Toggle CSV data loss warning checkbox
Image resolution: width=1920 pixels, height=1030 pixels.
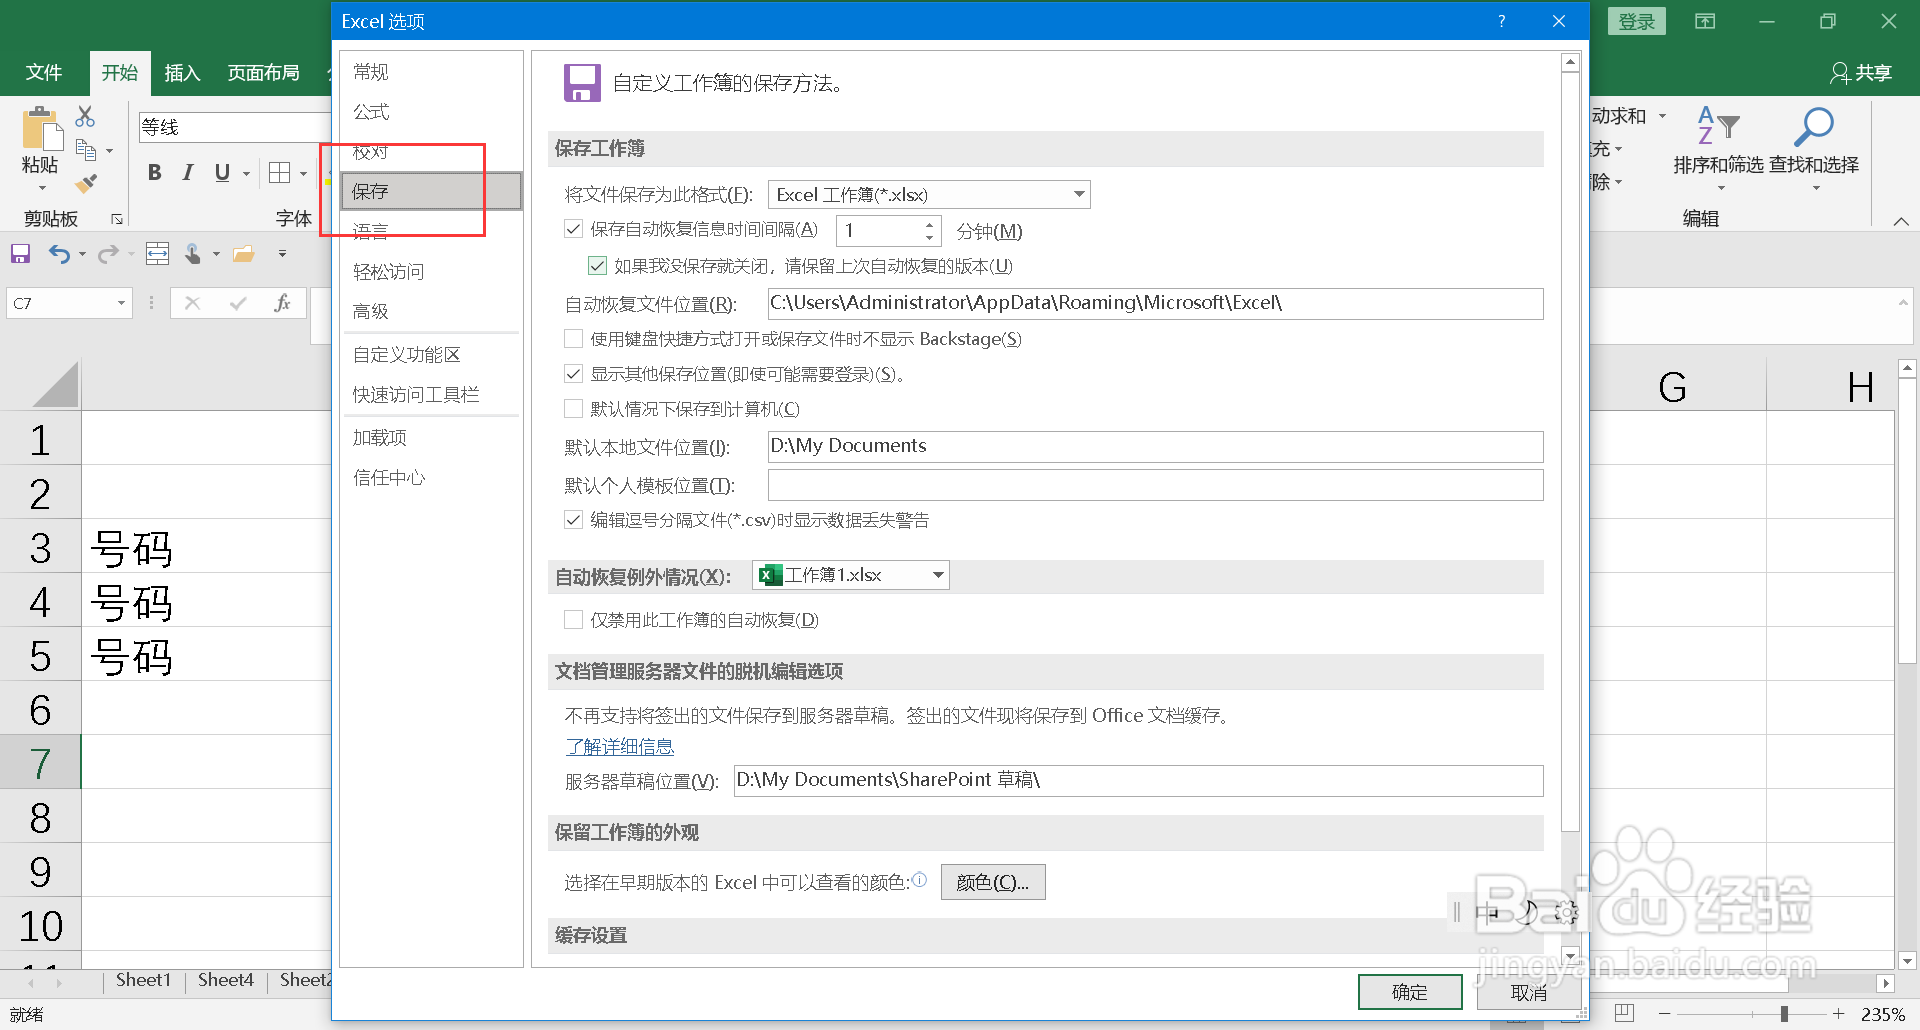[x=574, y=520]
